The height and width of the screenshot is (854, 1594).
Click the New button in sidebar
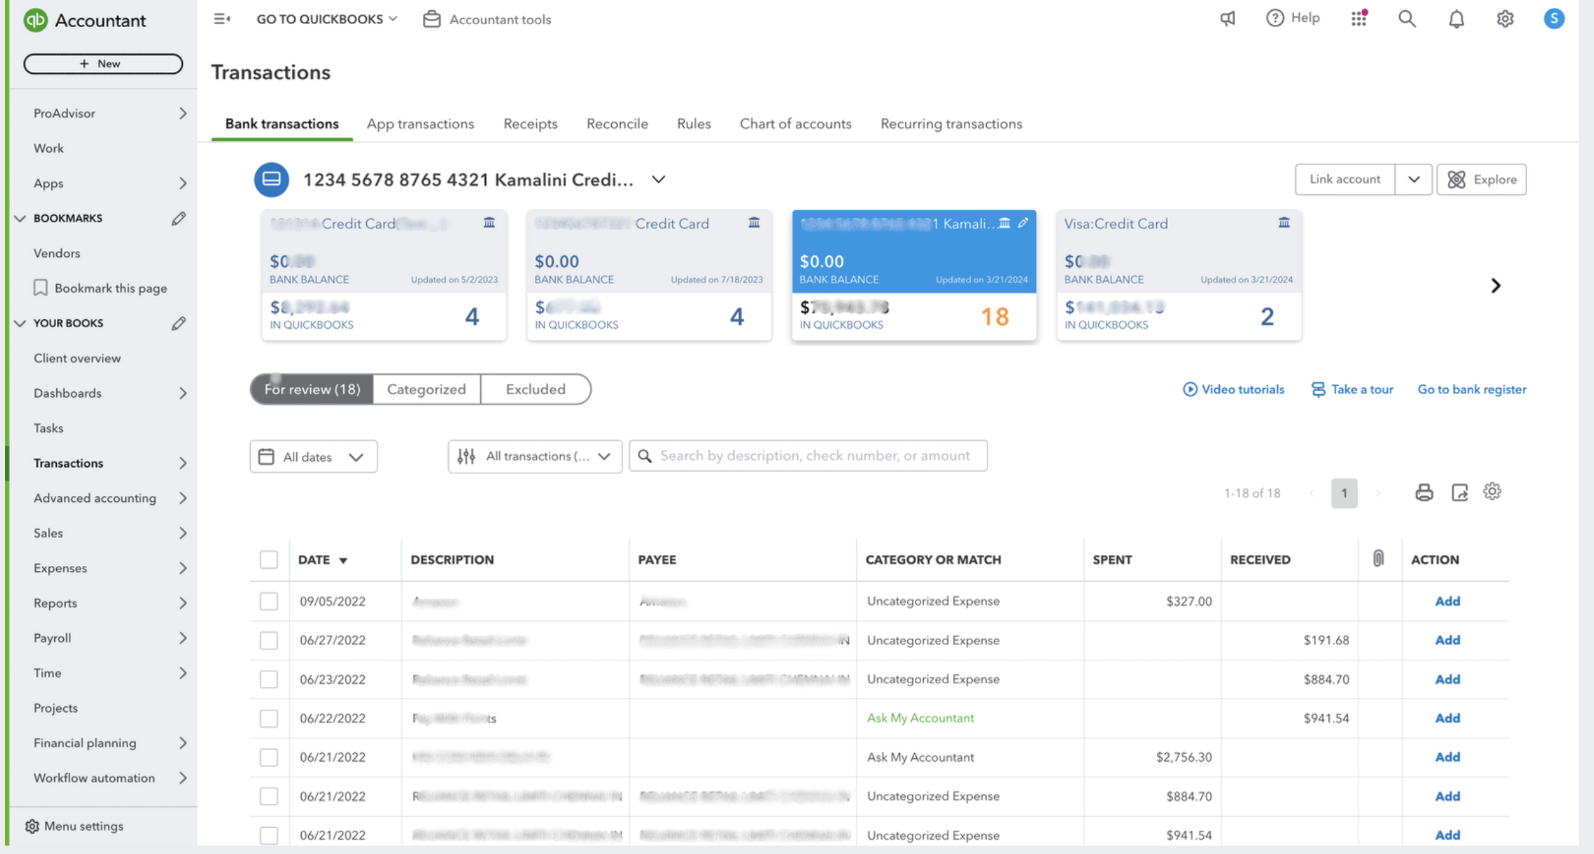tap(103, 64)
